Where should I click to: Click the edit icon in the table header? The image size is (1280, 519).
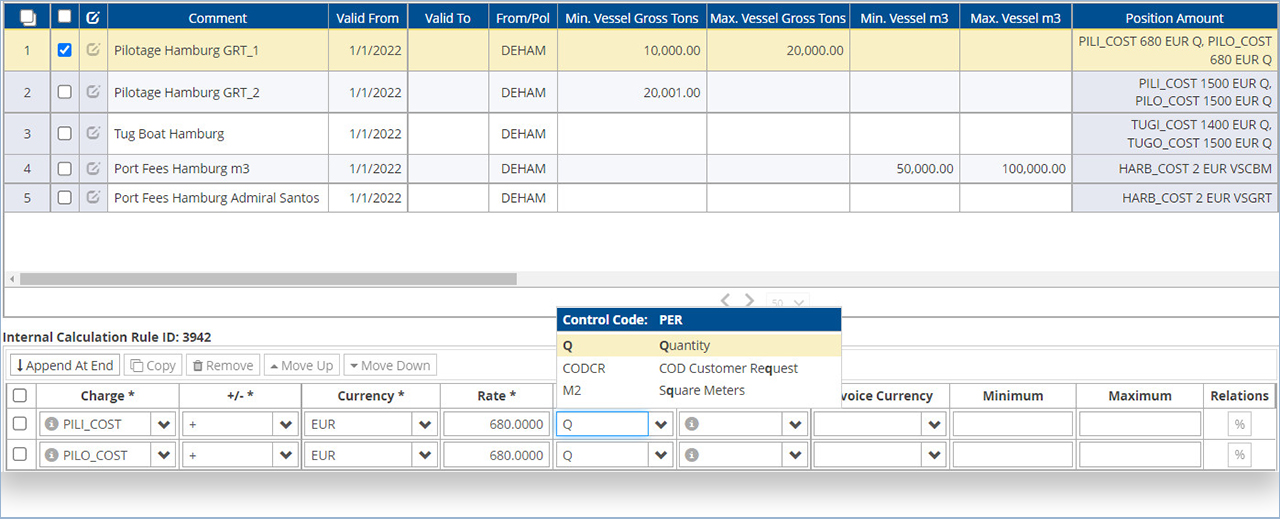pos(93,17)
